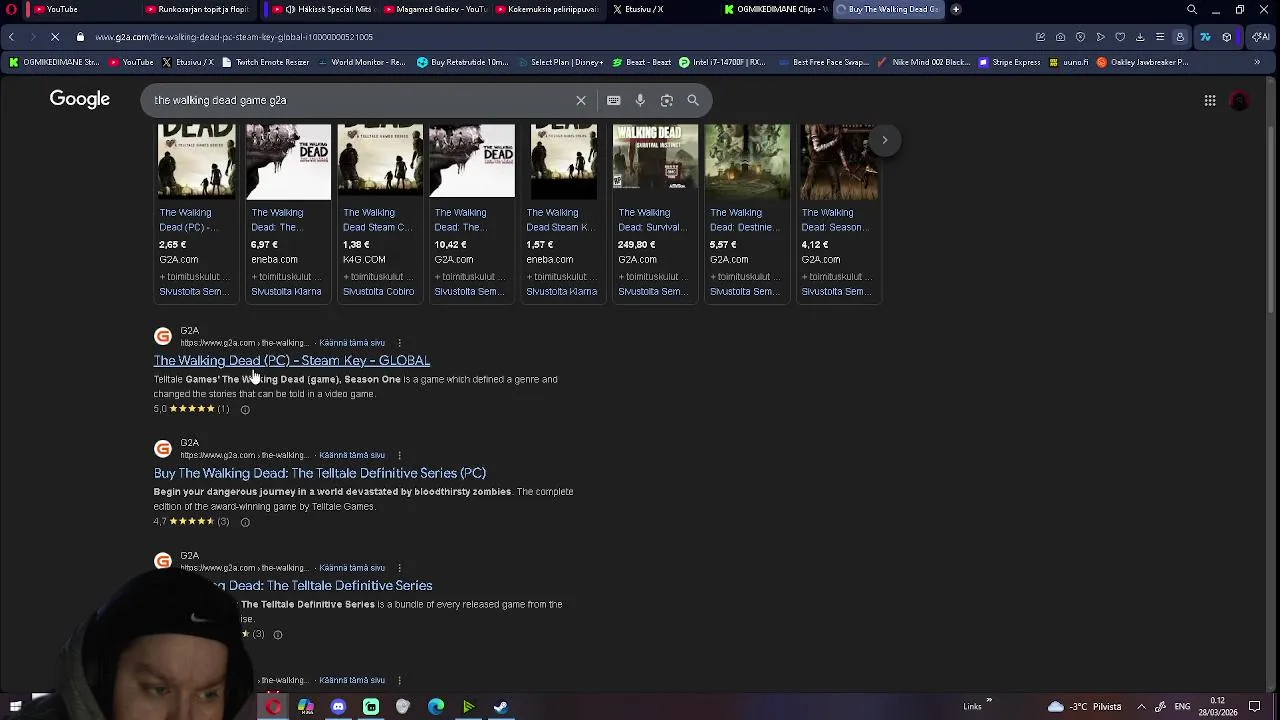Open Stripe Express bookmark
Screen dimensions: 1280x720
[1010, 62]
